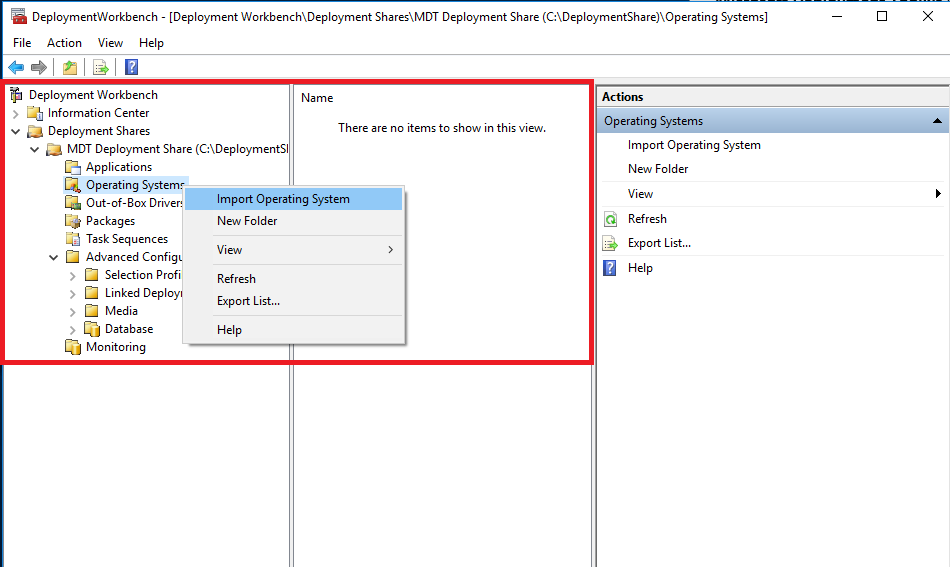
Task: Open the View menu in menu bar
Action: pyautogui.click(x=110, y=43)
